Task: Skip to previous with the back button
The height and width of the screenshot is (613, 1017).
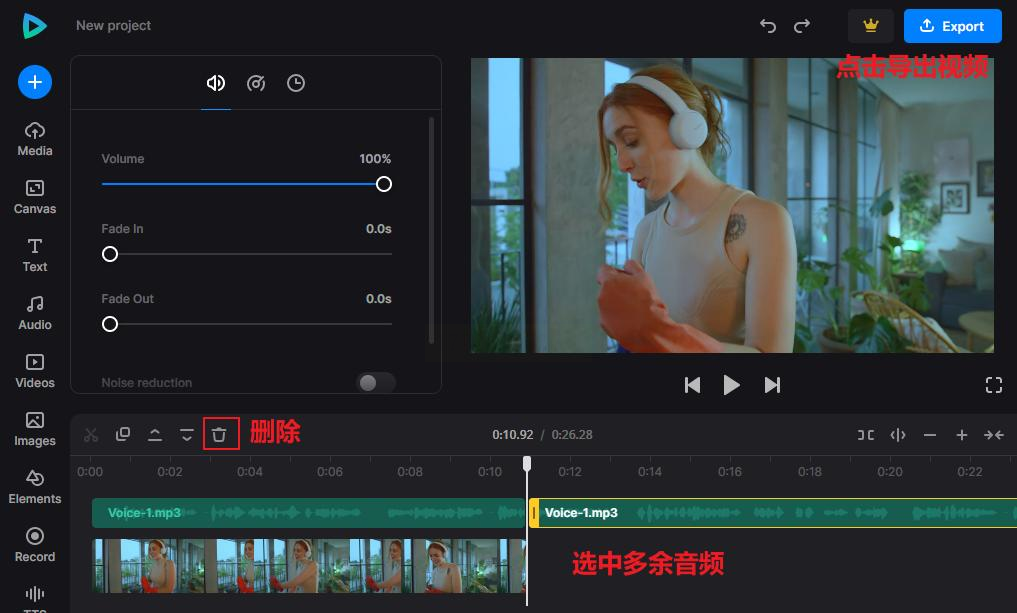Action: (x=692, y=385)
